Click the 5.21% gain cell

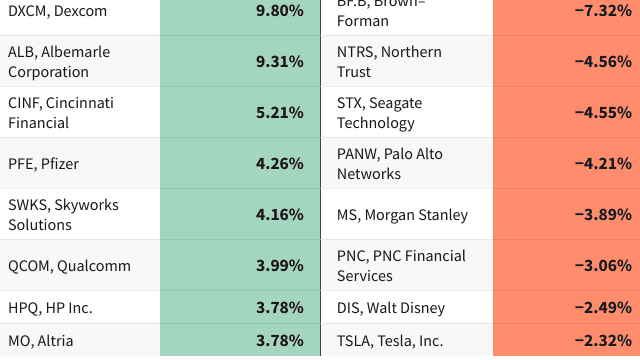click(240, 112)
